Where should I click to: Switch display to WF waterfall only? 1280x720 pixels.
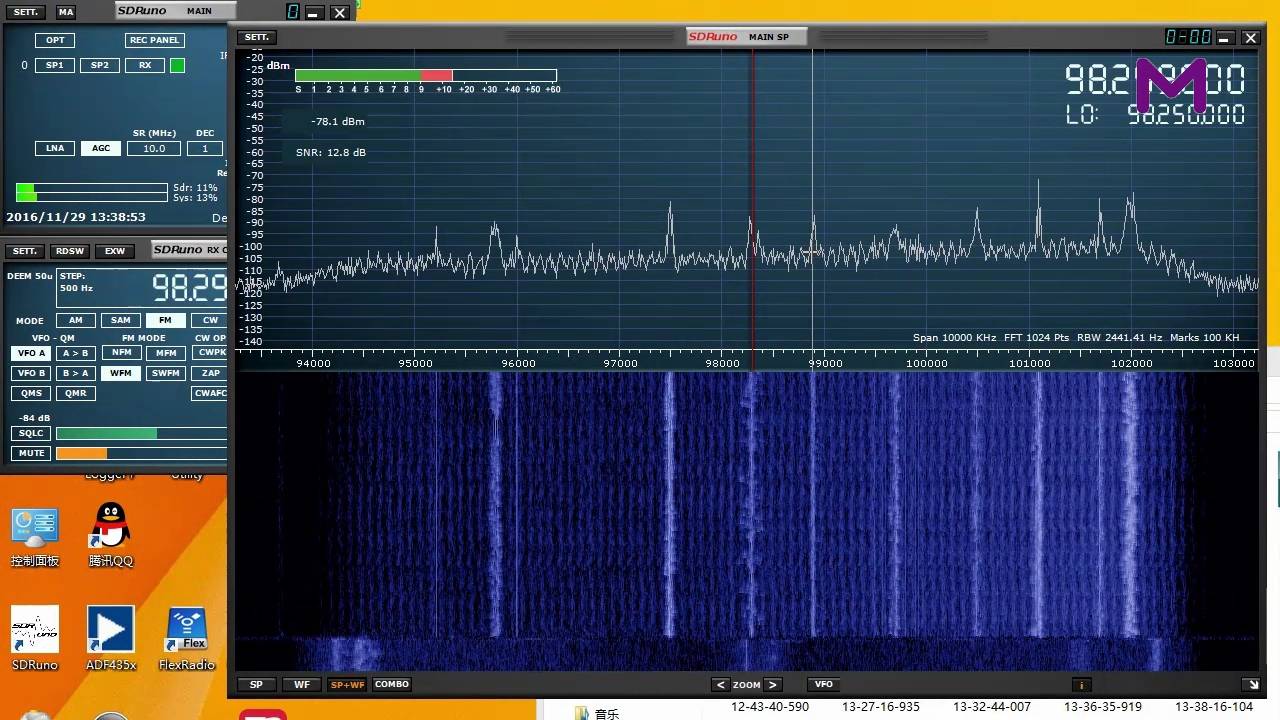point(301,685)
